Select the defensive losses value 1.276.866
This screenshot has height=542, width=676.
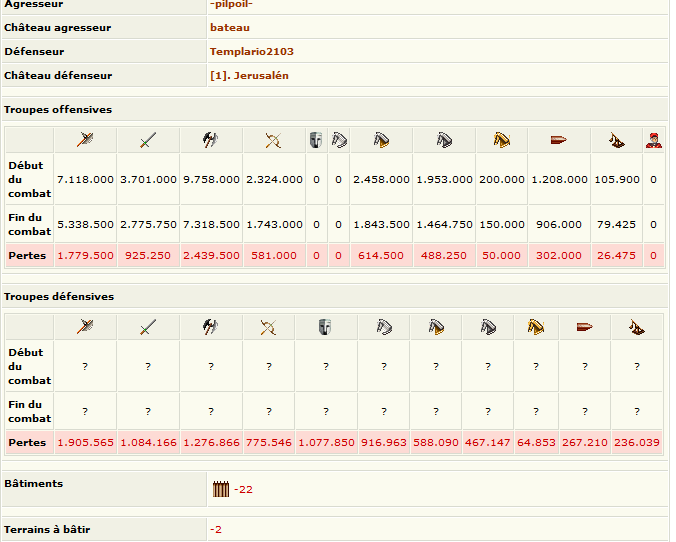[x=211, y=442]
